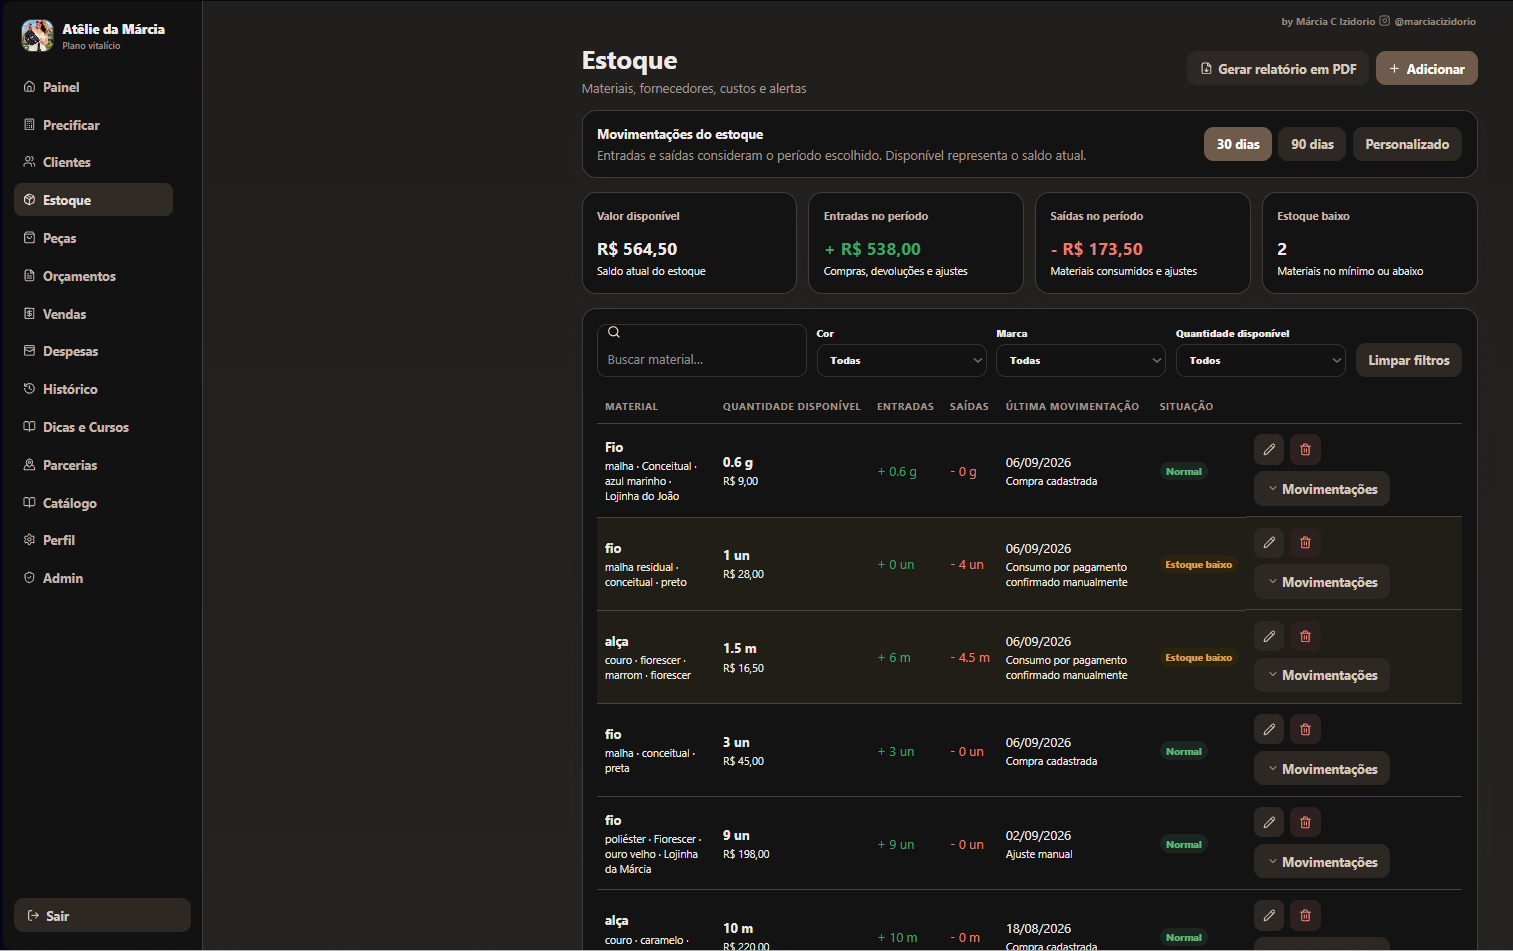Image resolution: width=1513 pixels, height=951 pixels.
Task: Click the trash icon for alça couro caramelo
Action: click(1305, 915)
